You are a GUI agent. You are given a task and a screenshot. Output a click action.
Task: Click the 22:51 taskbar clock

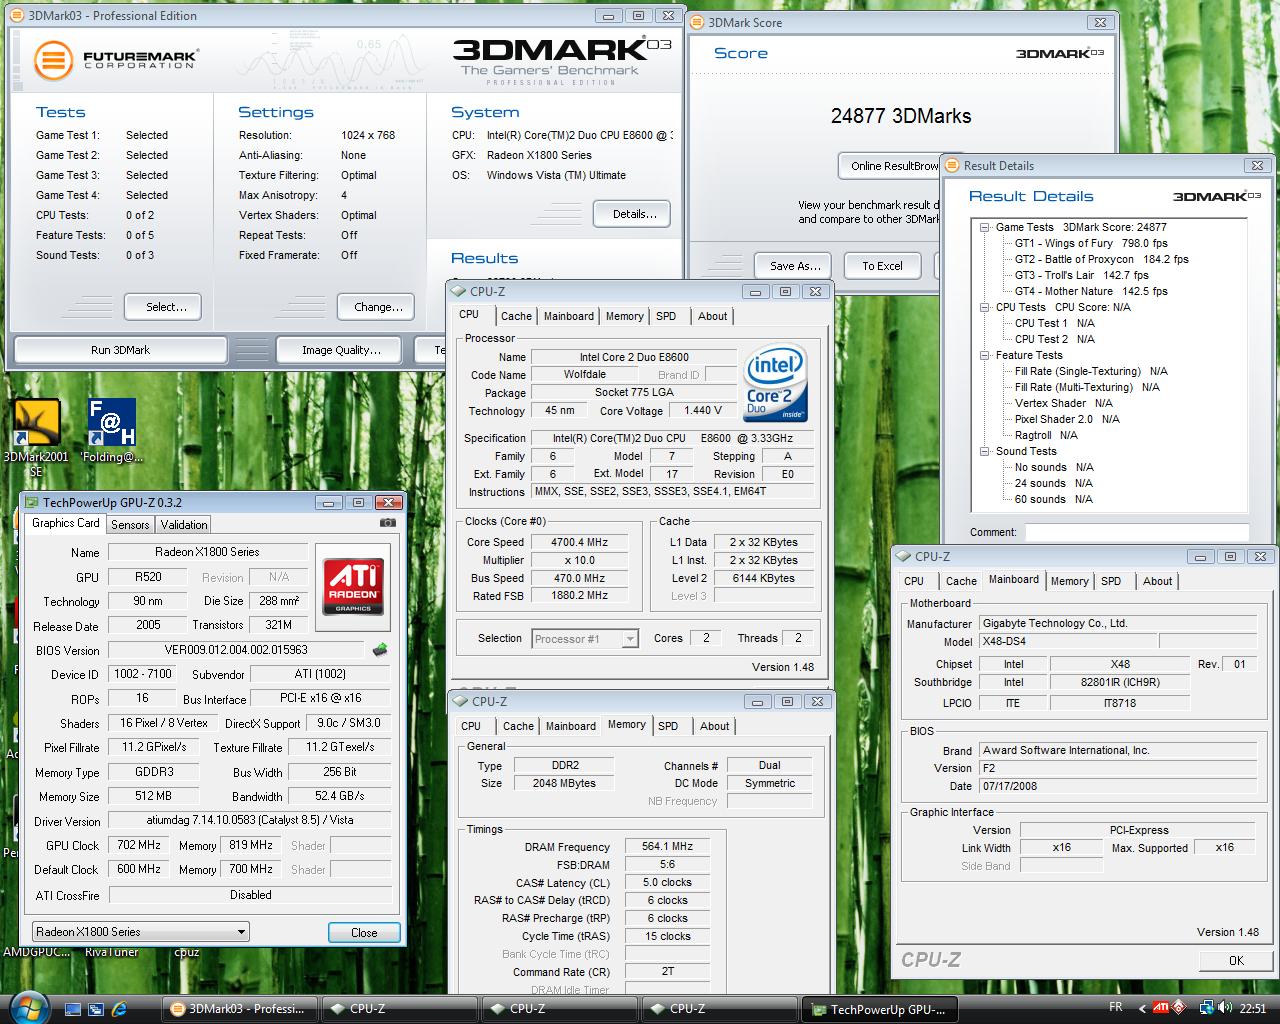click(x=1252, y=1009)
